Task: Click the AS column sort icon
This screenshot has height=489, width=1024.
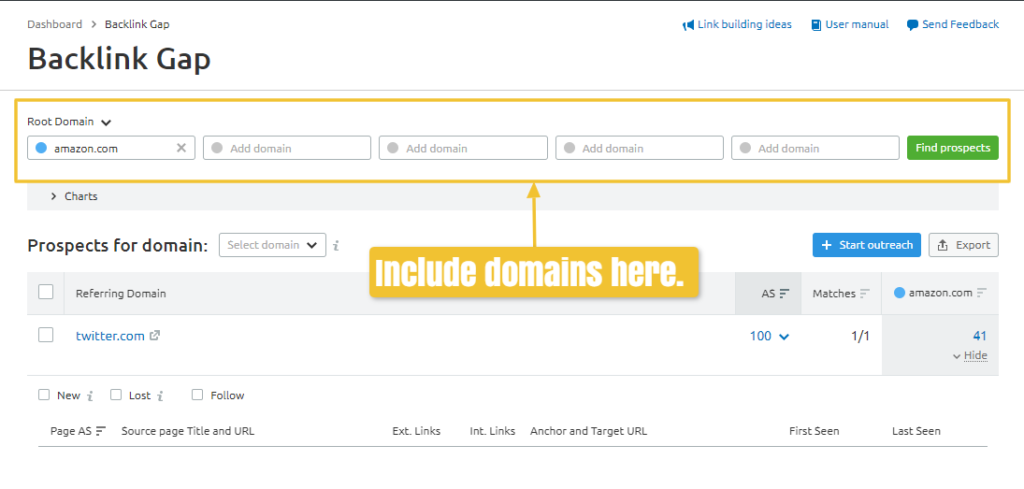Action: click(784, 294)
